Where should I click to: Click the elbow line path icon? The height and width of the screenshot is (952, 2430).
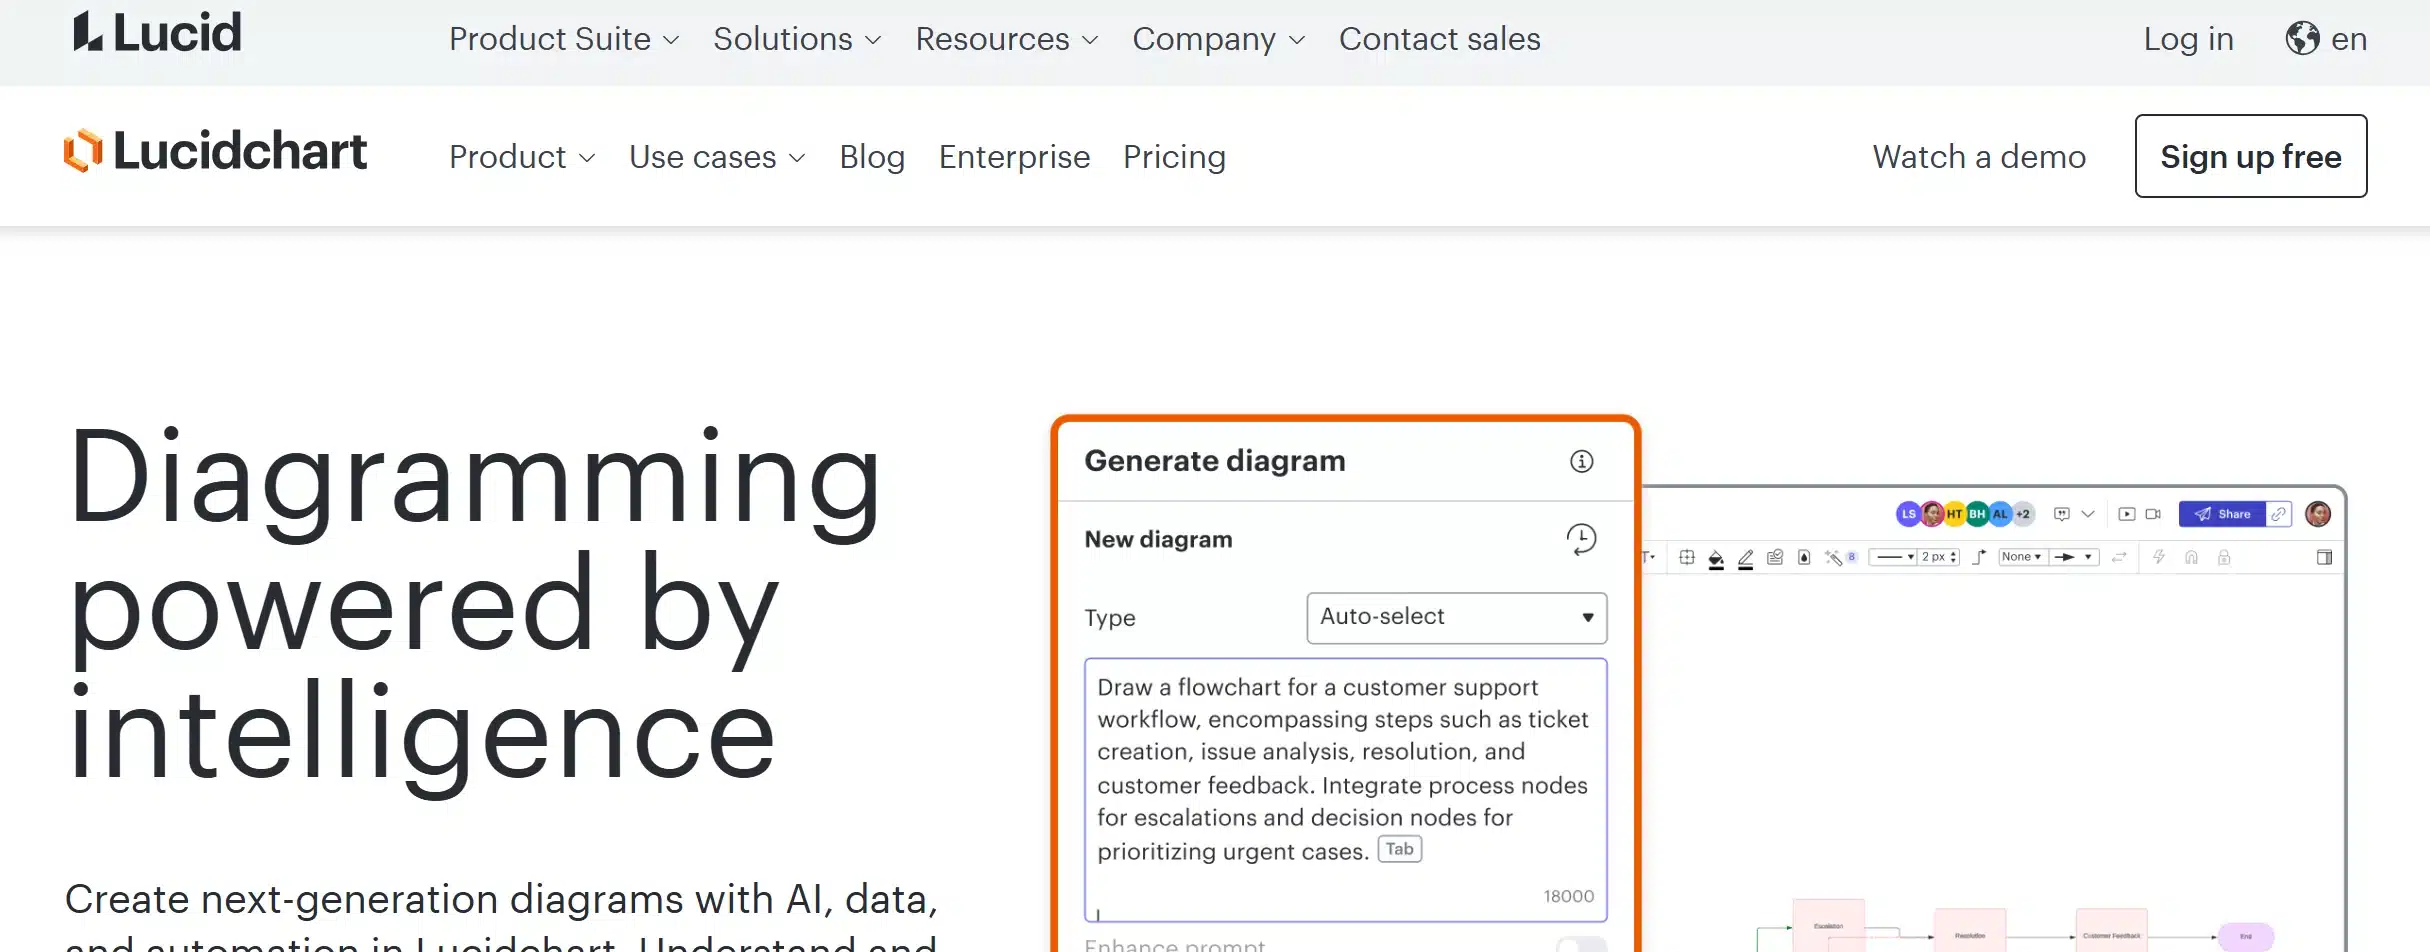(x=1979, y=558)
